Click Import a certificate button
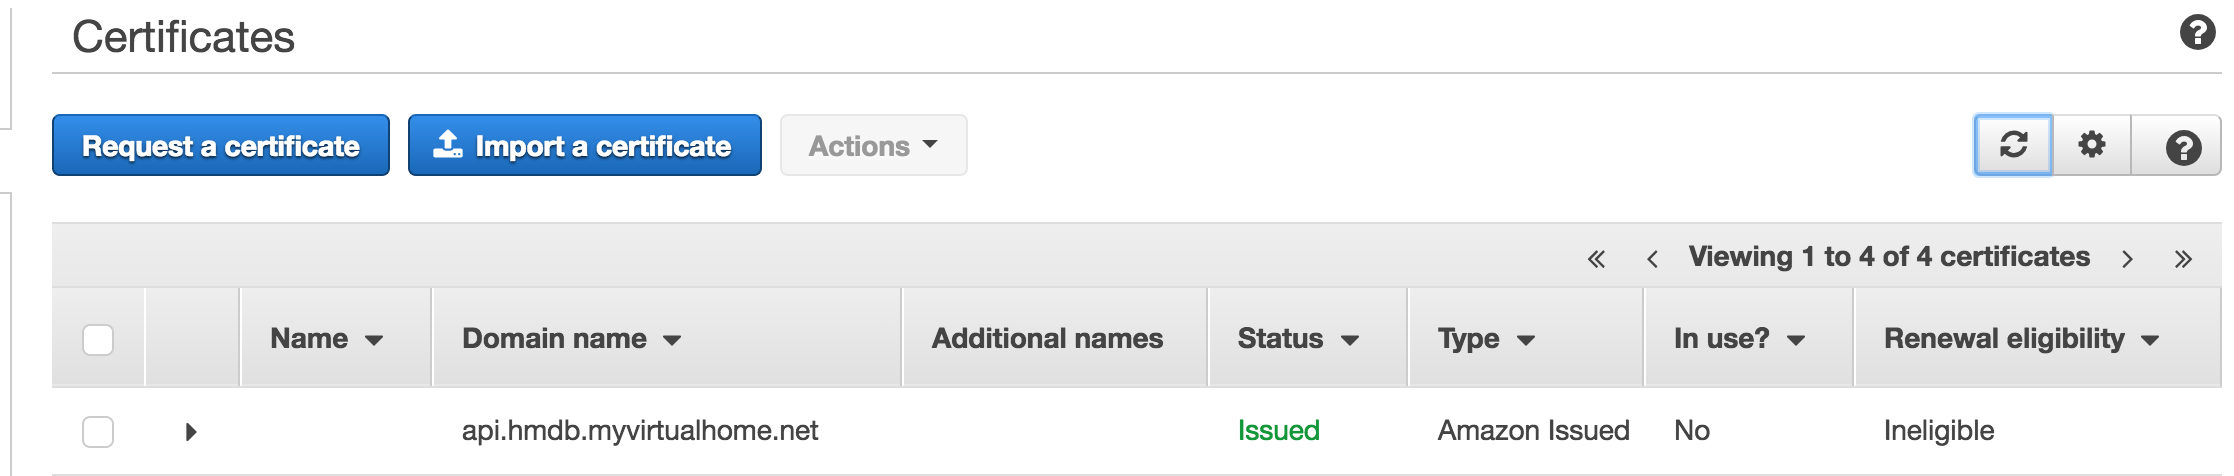Screen dimensions: 2234x476 pyautogui.click(x=584, y=146)
